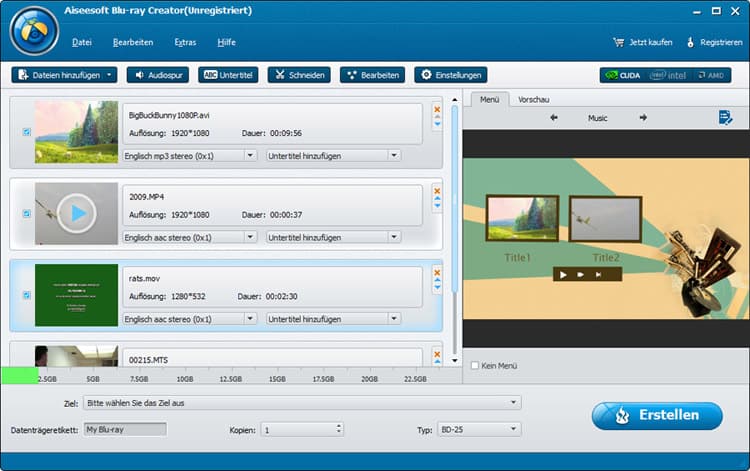Click the edit menu template icon
This screenshot has width=750, height=471.
click(x=725, y=118)
